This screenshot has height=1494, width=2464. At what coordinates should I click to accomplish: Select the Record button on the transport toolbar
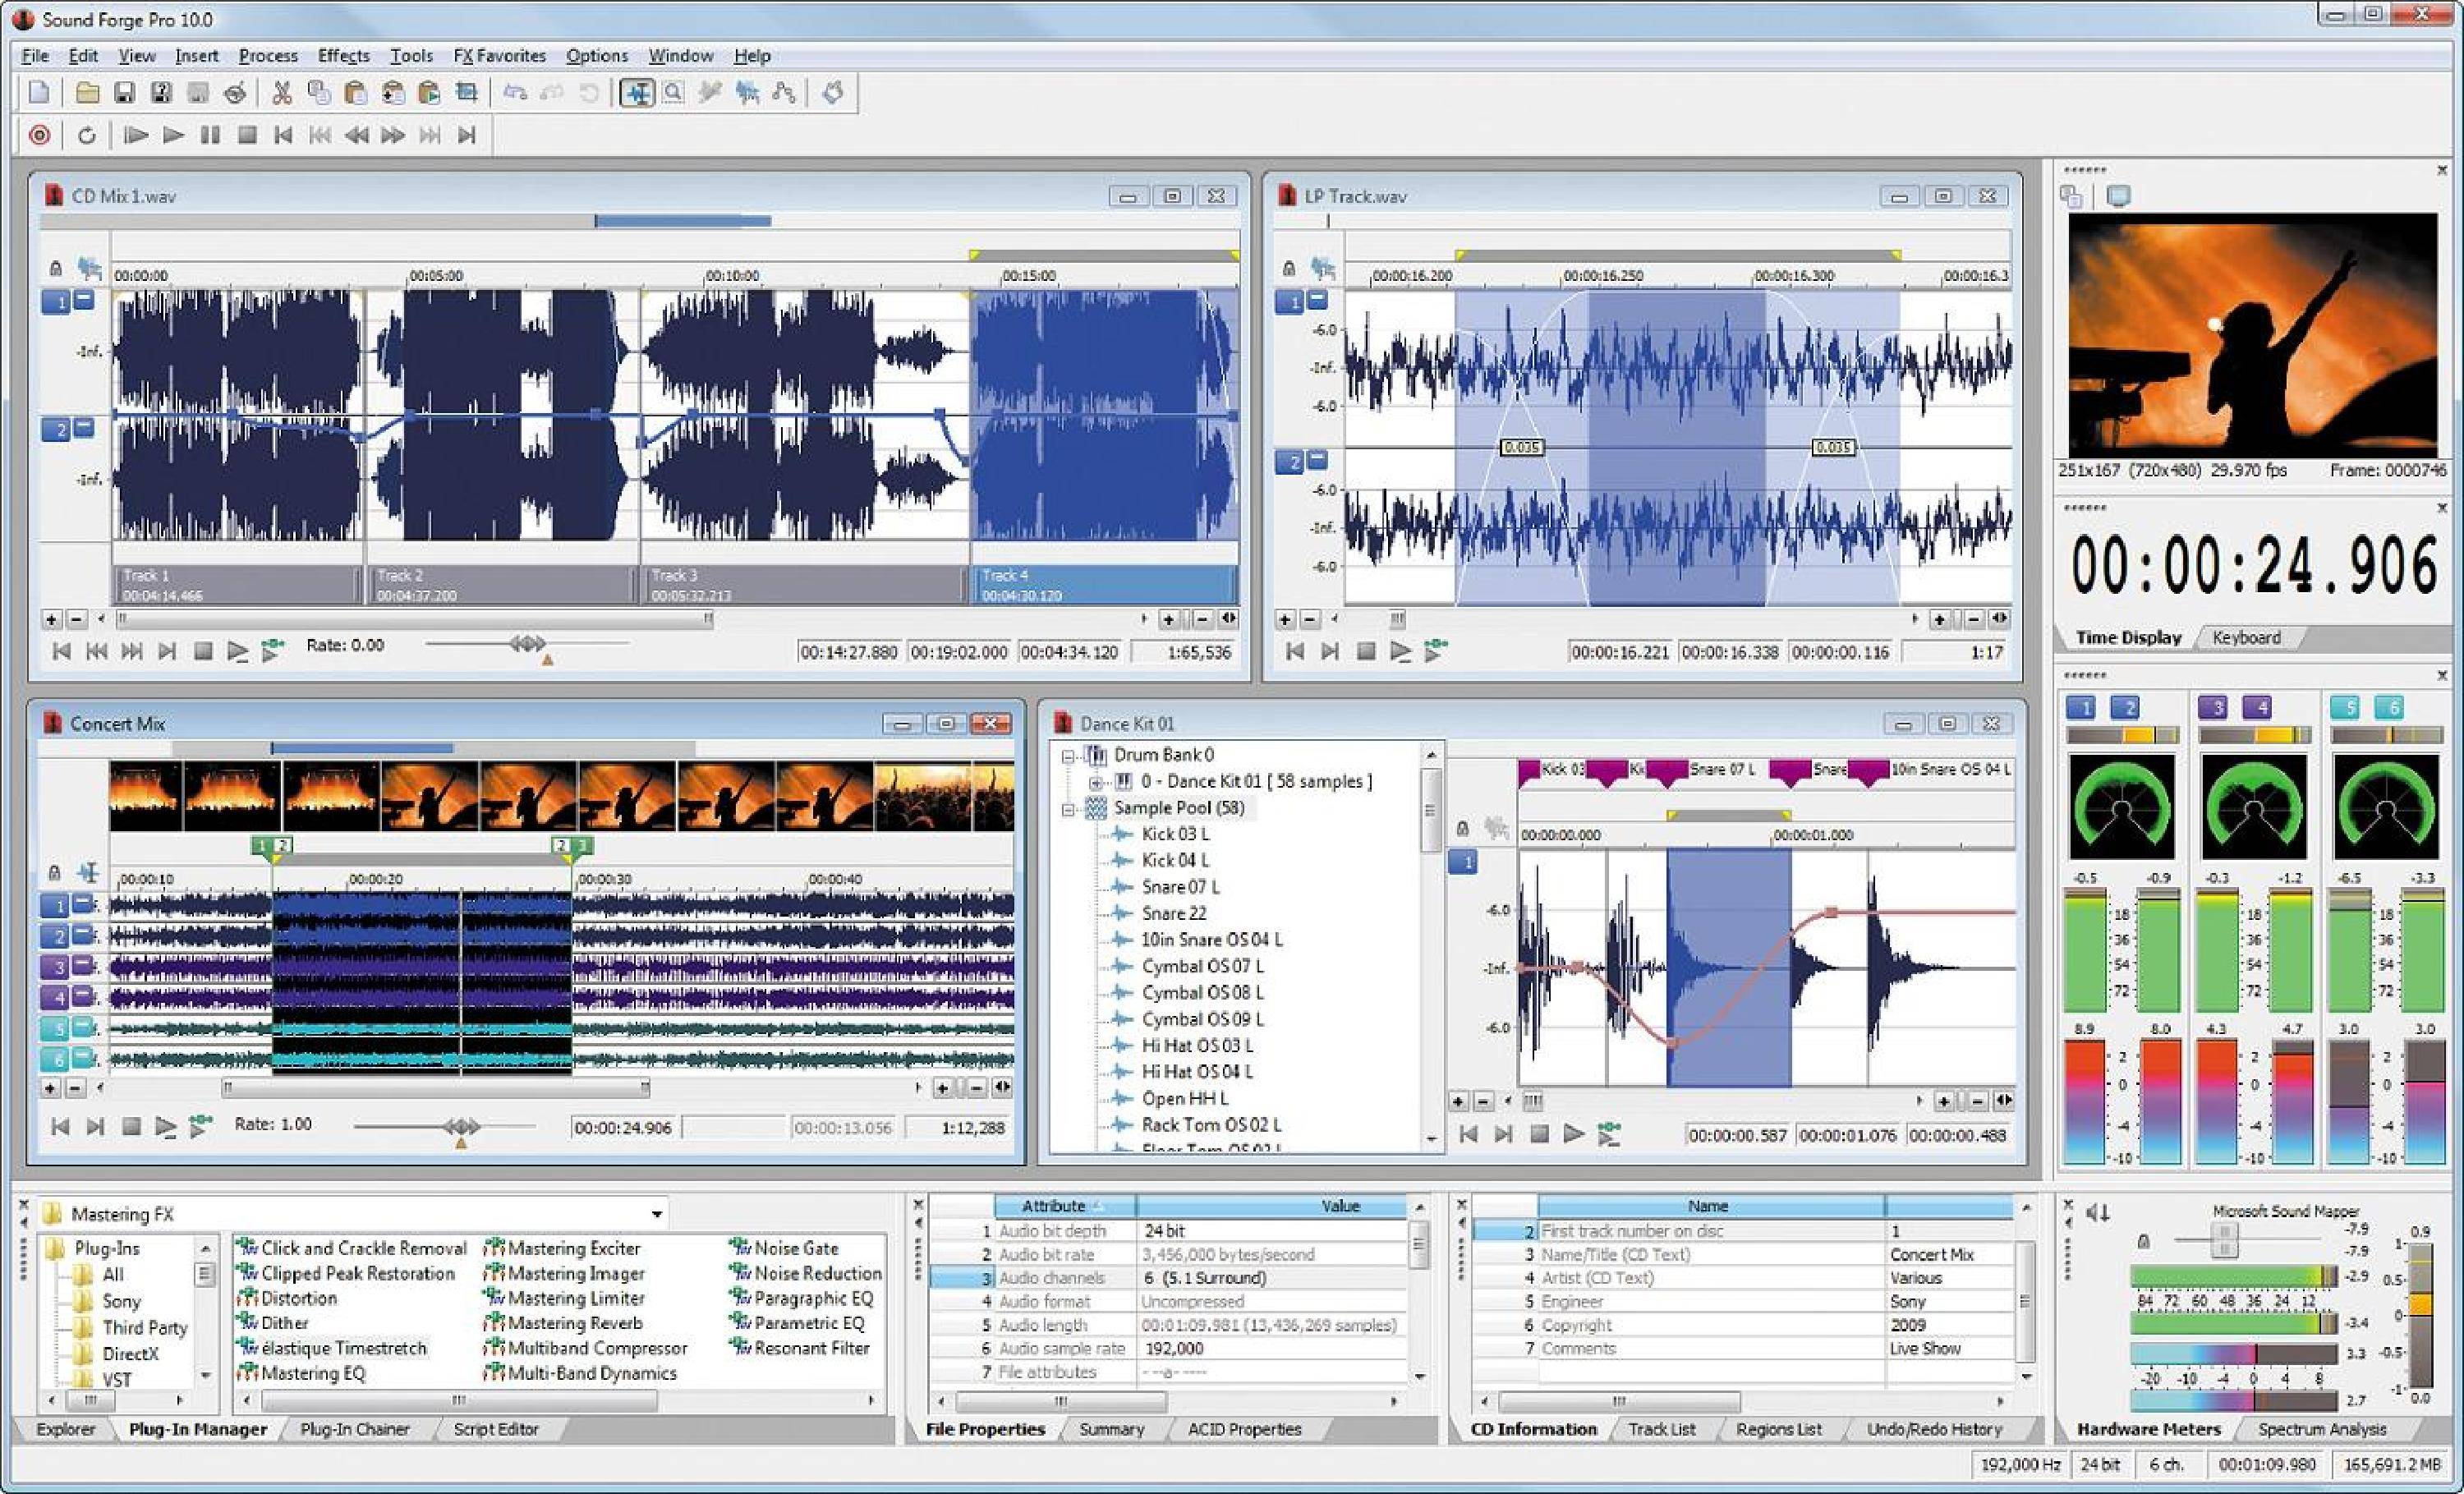pyautogui.click(x=38, y=134)
